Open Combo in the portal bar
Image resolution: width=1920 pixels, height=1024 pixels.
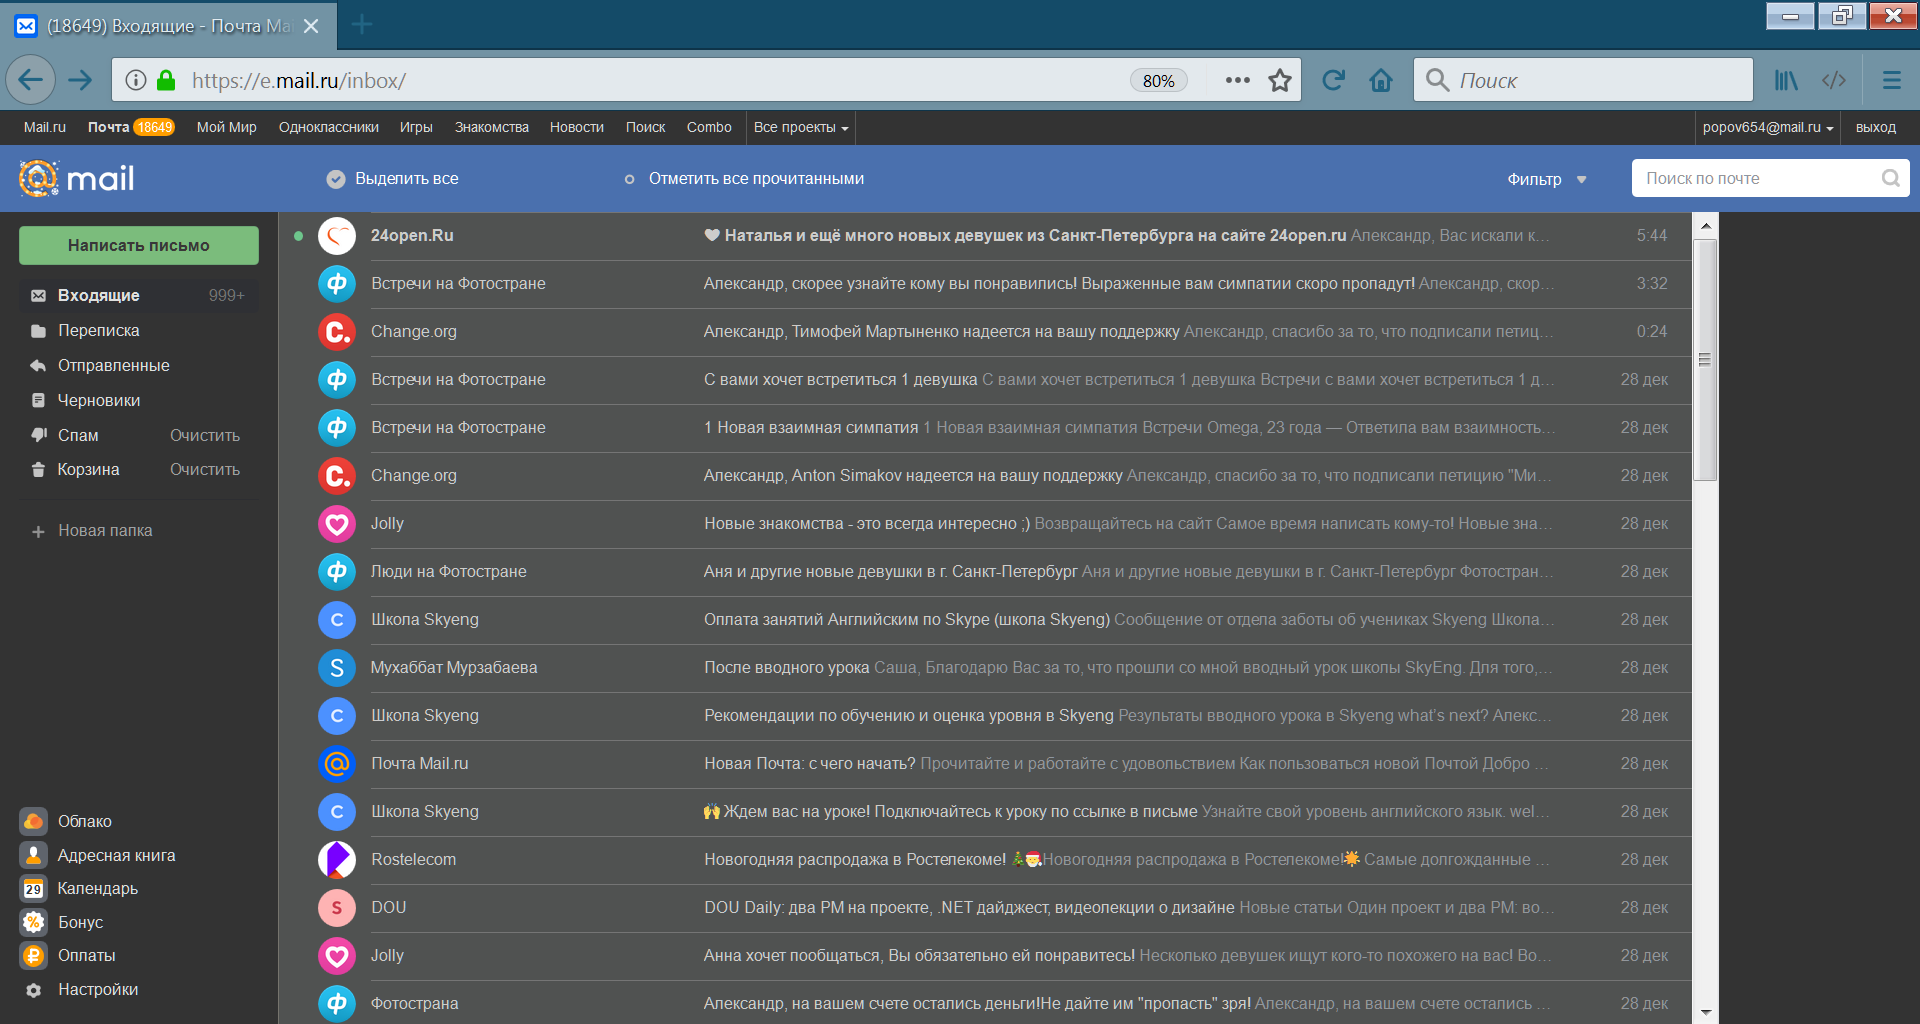pyautogui.click(x=709, y=127)
